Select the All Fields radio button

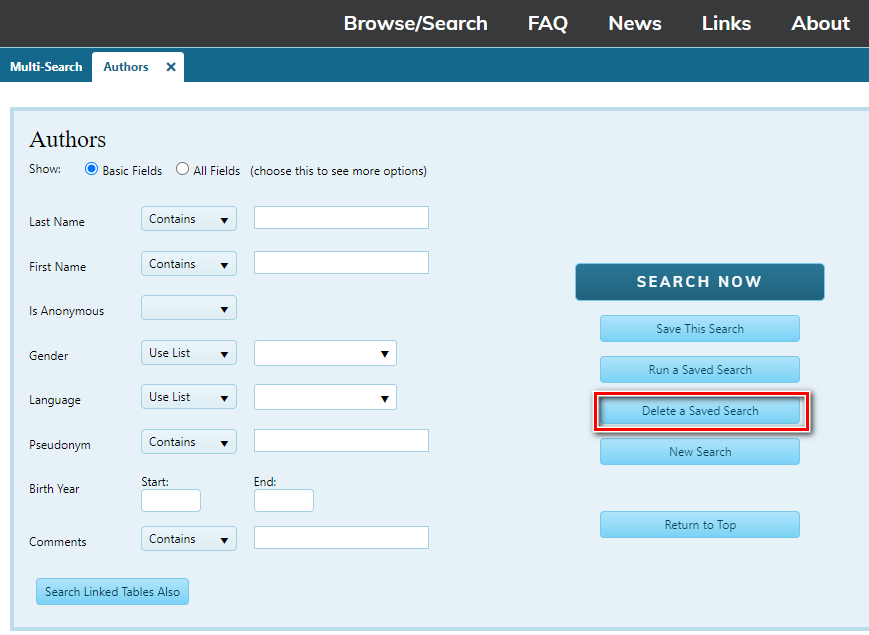(182, 169)
